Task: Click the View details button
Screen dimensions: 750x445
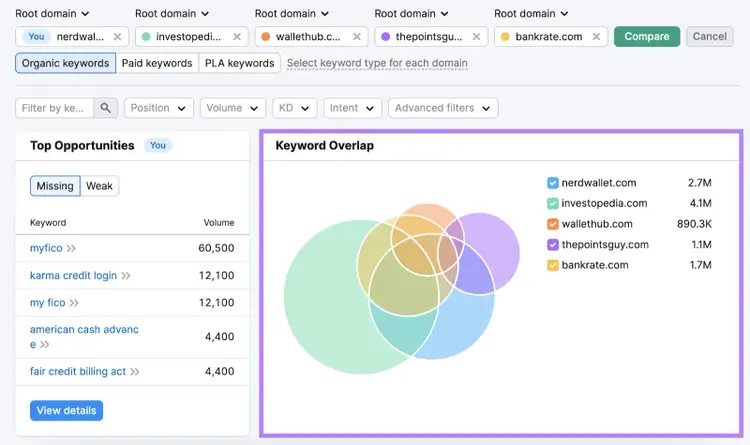Action: tap(66, 411)
